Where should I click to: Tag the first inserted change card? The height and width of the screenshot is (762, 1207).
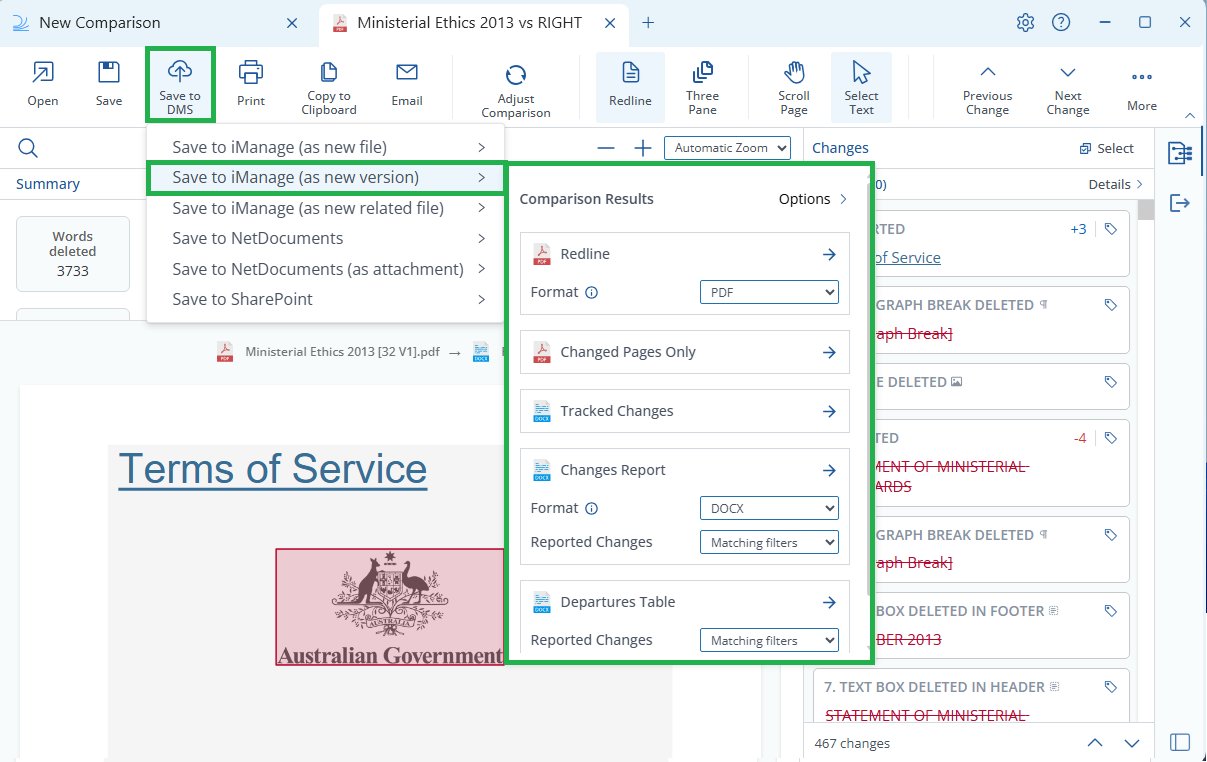1111,229
